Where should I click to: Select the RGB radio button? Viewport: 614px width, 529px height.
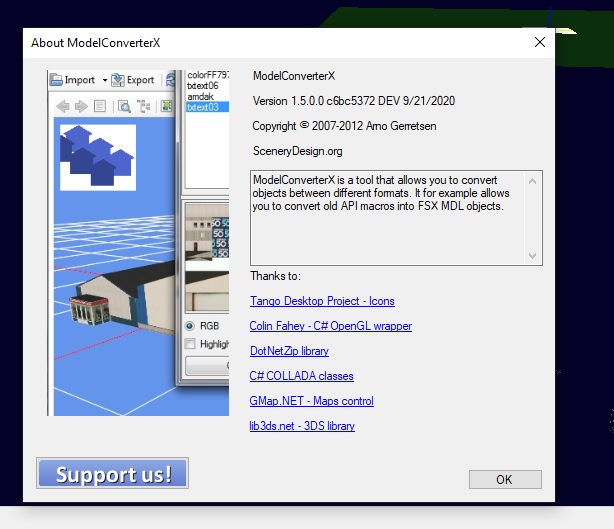point(190,326)
